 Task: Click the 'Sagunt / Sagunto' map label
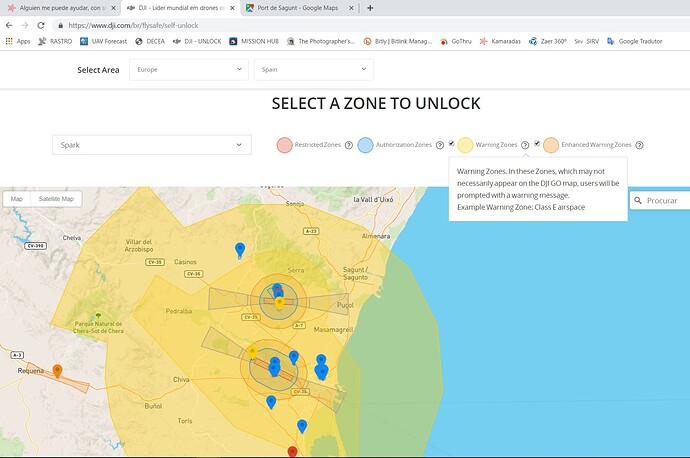355,273
